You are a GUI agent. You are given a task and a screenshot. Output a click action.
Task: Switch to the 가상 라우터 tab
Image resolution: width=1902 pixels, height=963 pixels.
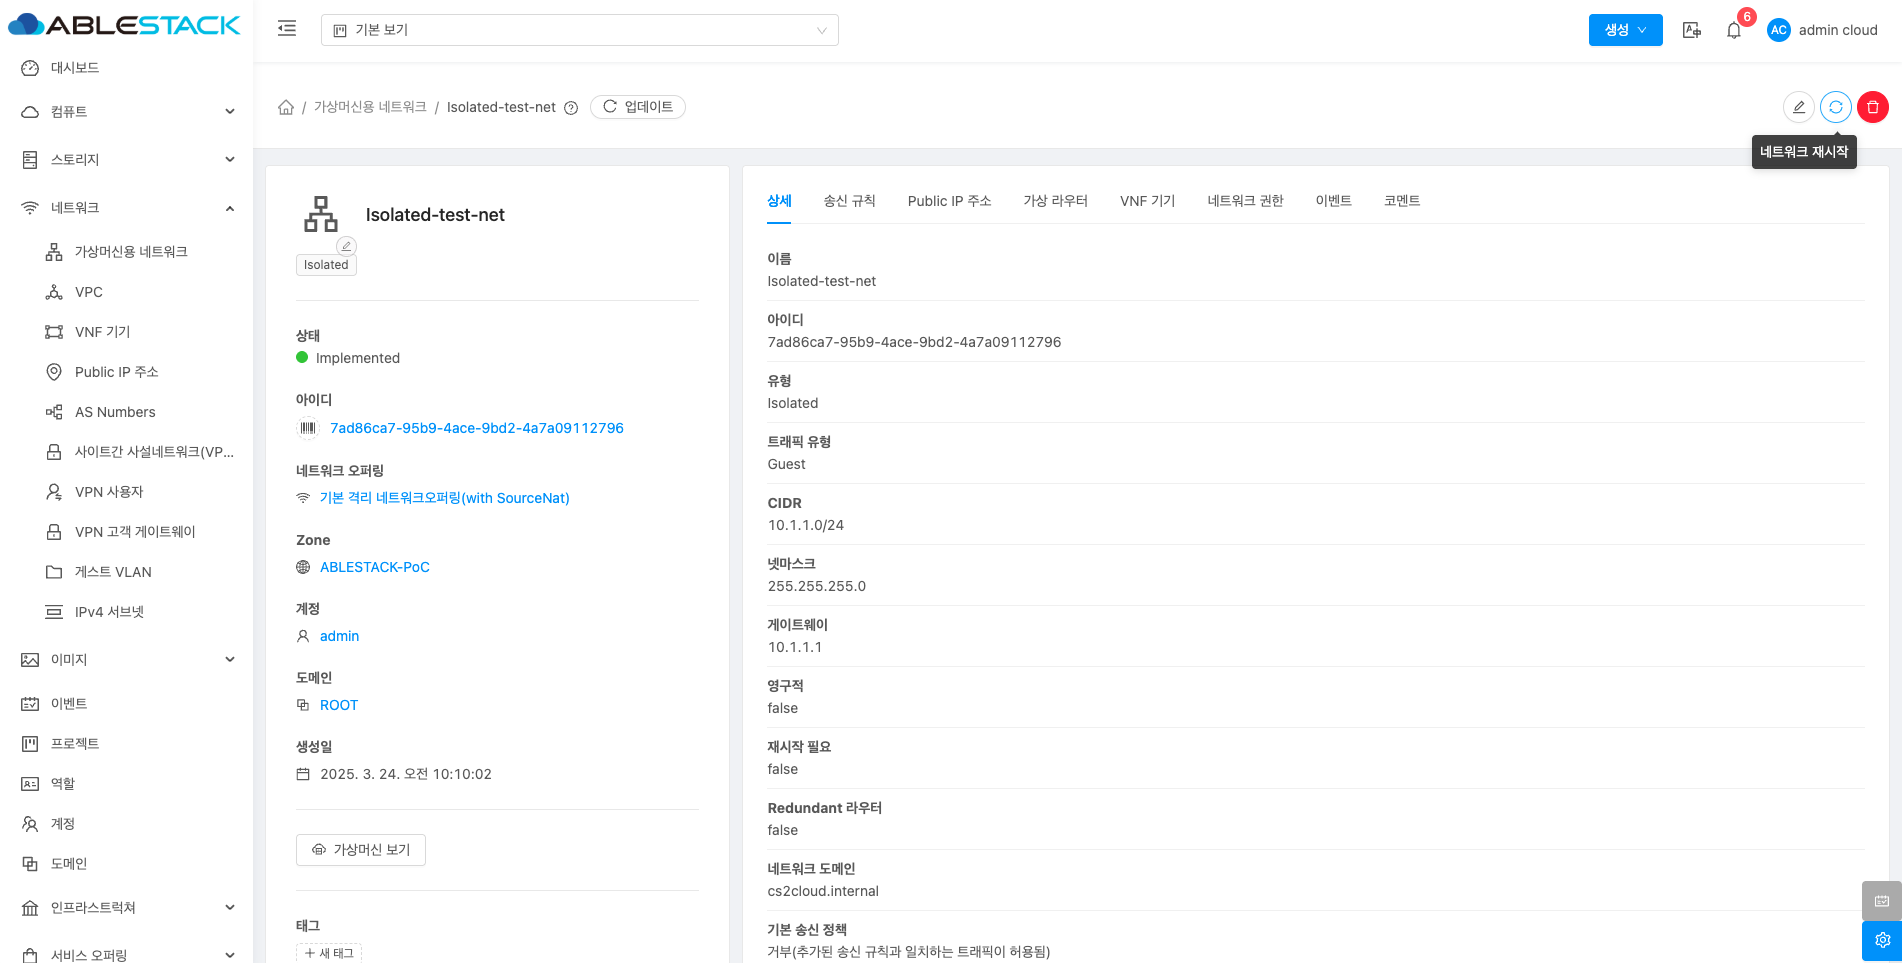point(1055,201)
